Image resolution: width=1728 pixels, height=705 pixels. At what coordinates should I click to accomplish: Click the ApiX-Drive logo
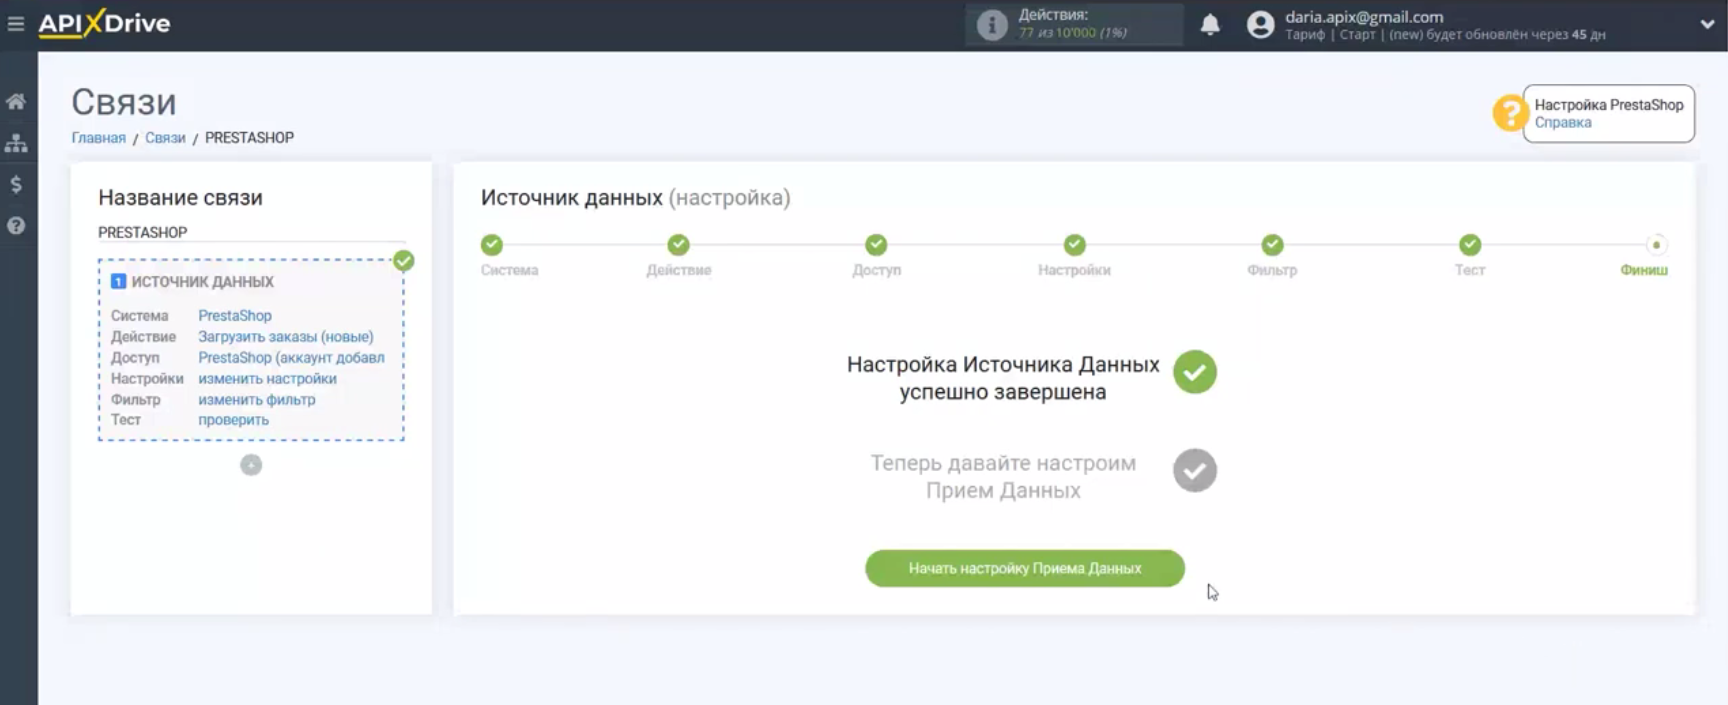coord(104,23)
